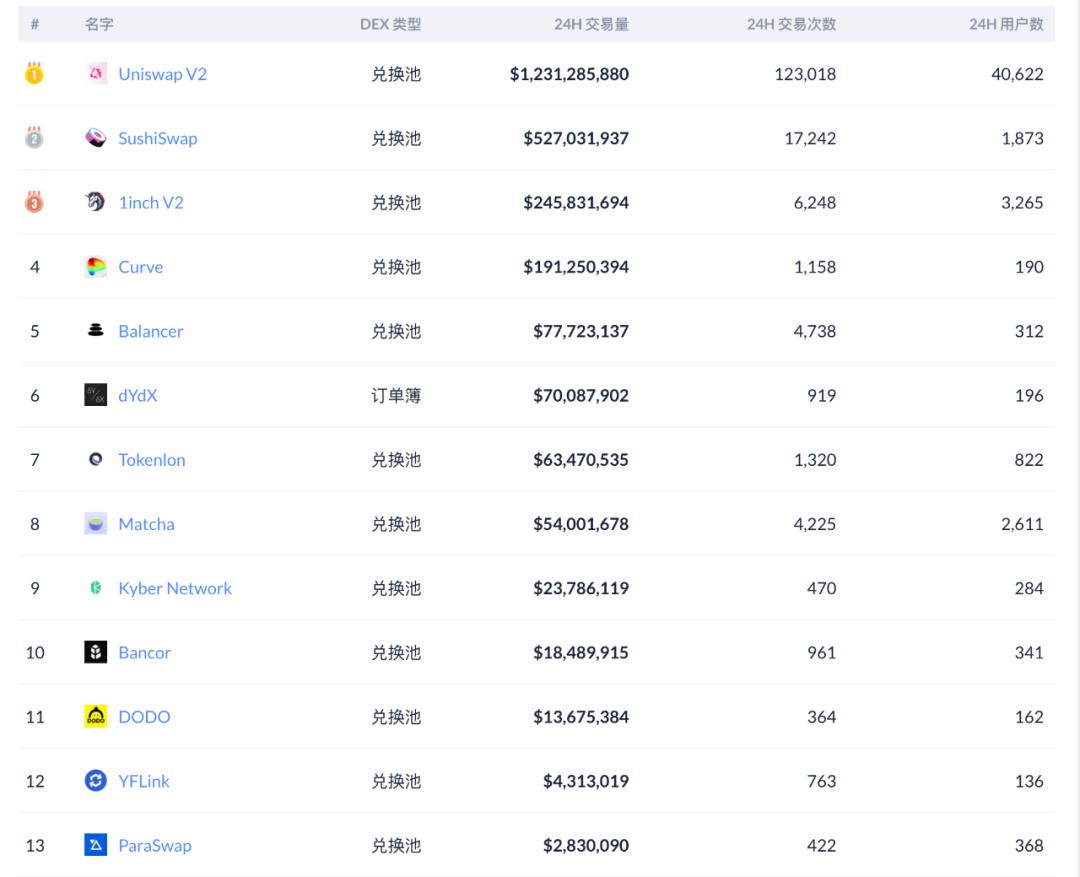
Task: Click the bronze third-place medal icon
Action: (x=34, y=201)
